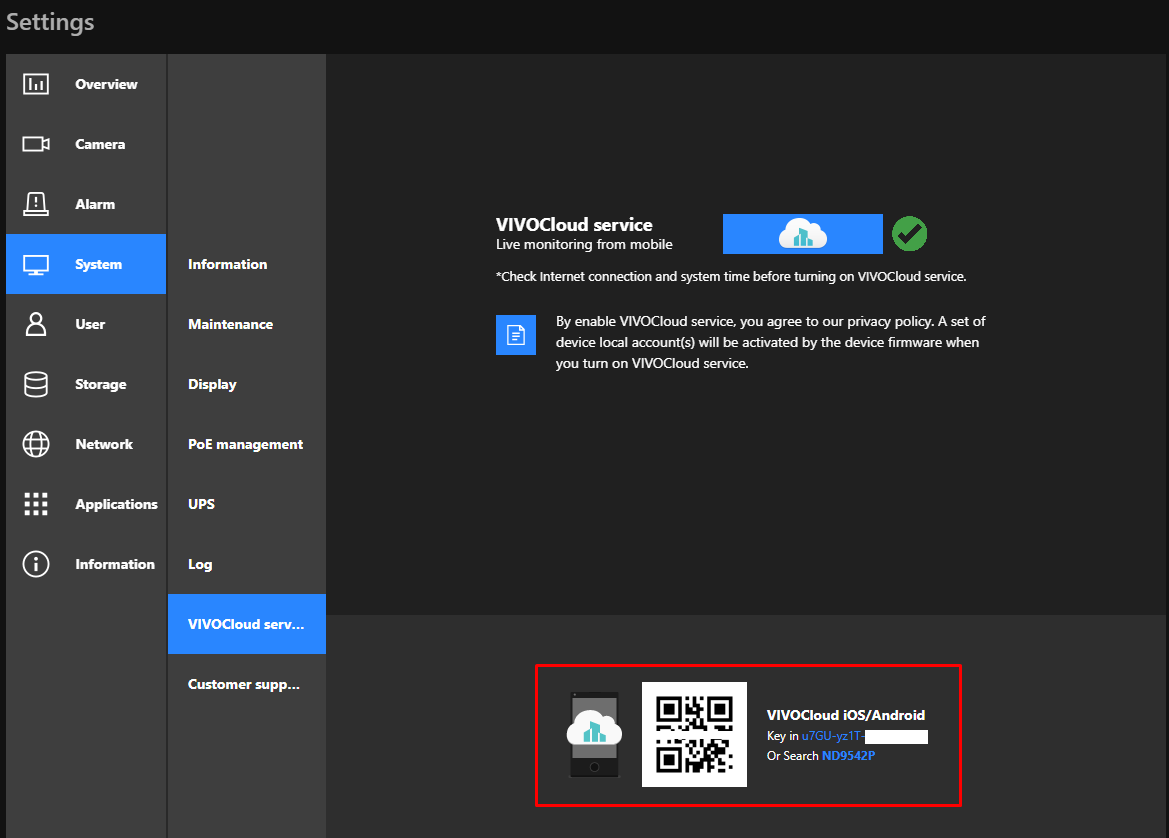This screenshot has height=838, width=1169.
Task: Click the Storage database icon
Action: (36, 384)
